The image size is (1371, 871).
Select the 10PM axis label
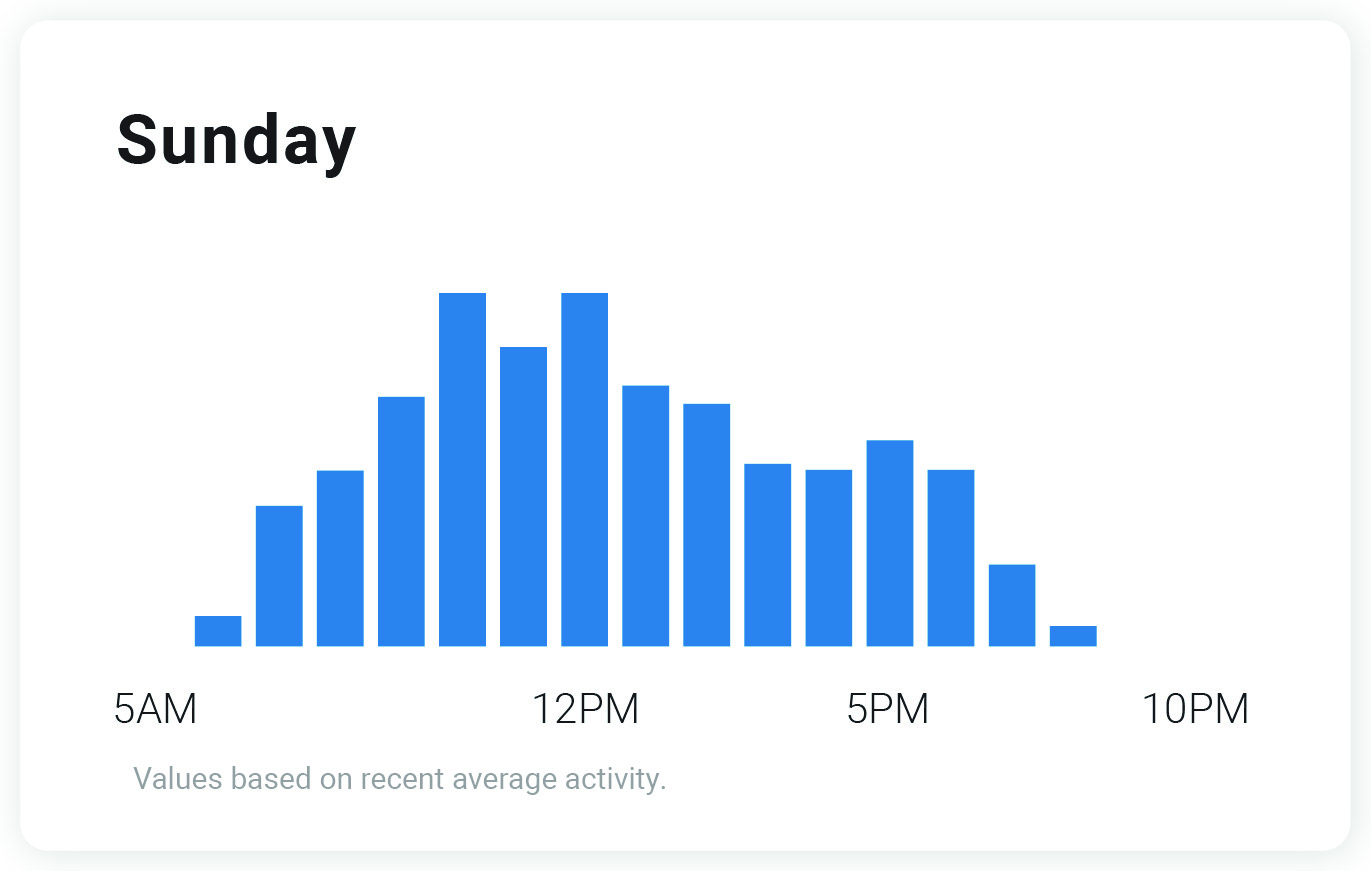click(x=1195, y=709)
